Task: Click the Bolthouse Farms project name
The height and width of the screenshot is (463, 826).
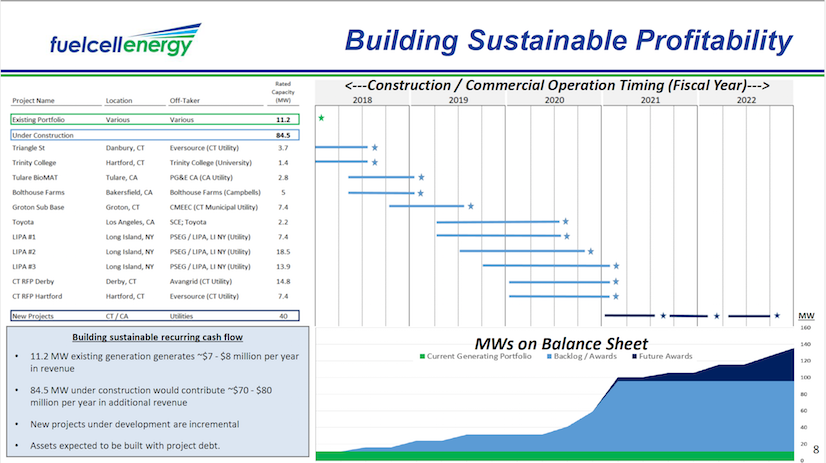Action: pos(38,192)
